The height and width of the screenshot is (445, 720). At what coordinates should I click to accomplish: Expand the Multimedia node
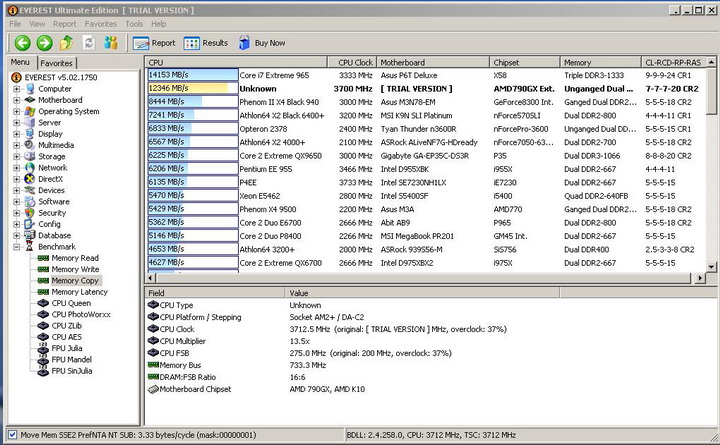click(17, 145)
